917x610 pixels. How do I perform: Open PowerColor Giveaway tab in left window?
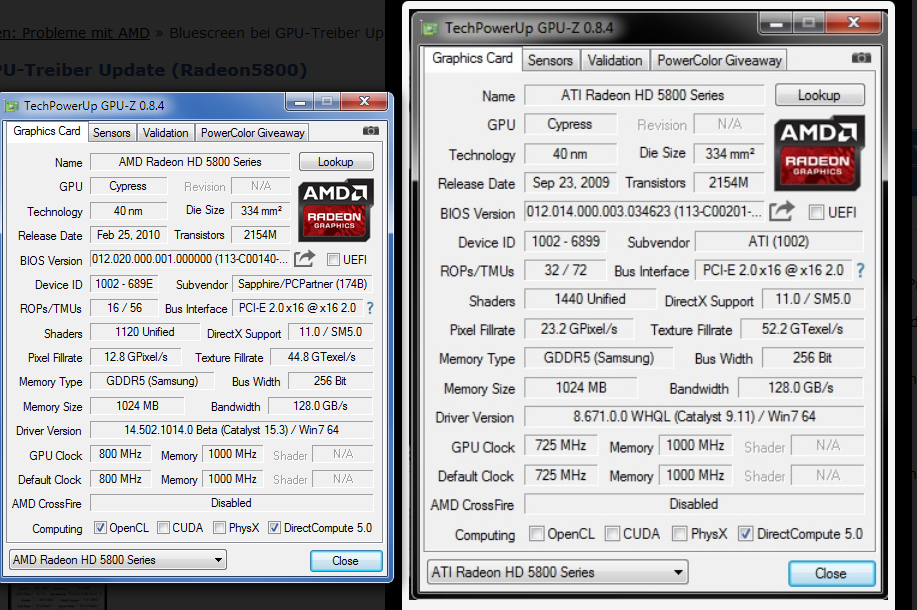[x=253, y=133]
